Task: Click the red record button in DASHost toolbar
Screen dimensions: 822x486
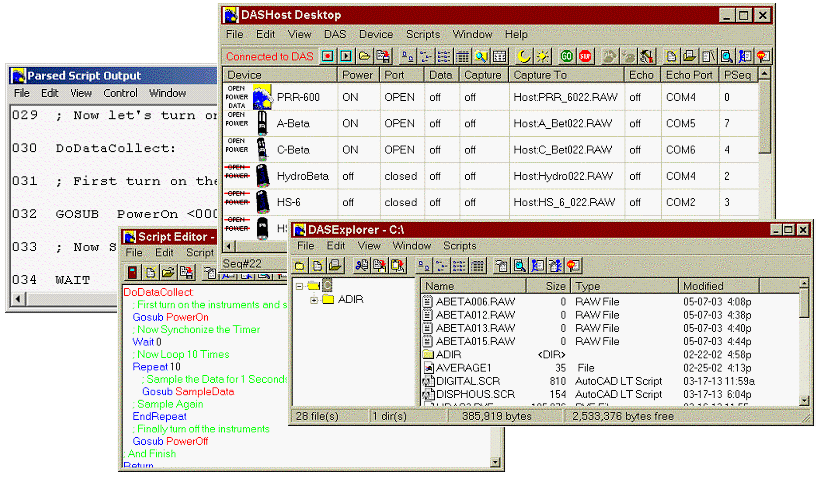Action: 328,56
